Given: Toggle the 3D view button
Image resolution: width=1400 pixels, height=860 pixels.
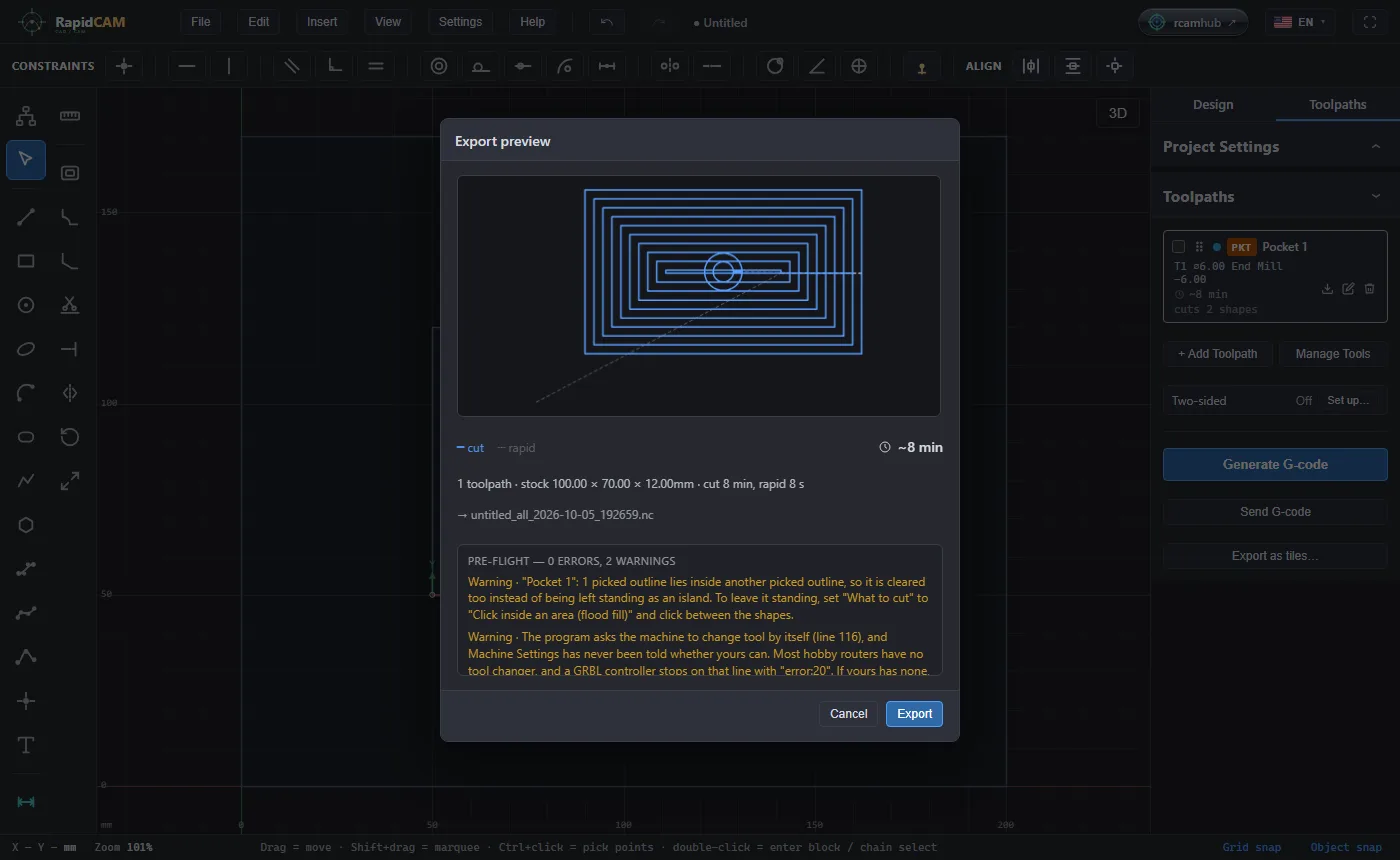Looking at the screenshot, I should 1118,113.
